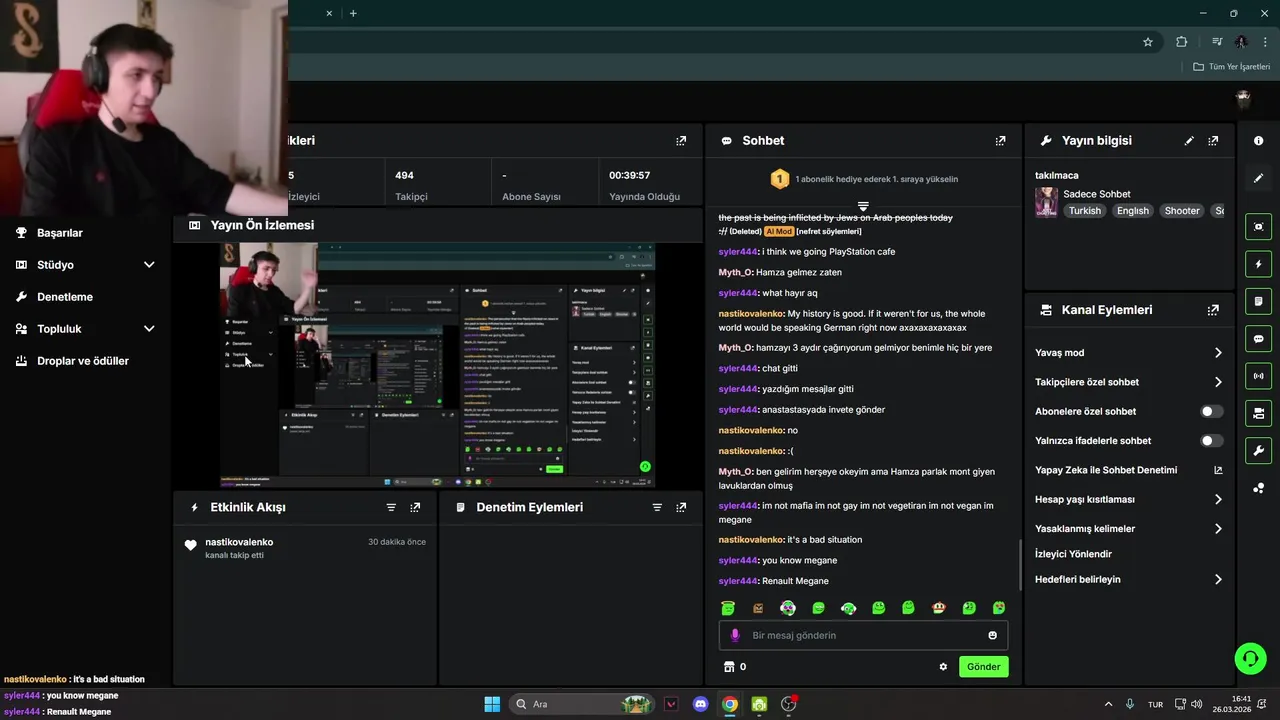Click the three-dots icon at sidebar bottom
Viewport: 1280px width, 720px height.
click(x=1258, y=488)
